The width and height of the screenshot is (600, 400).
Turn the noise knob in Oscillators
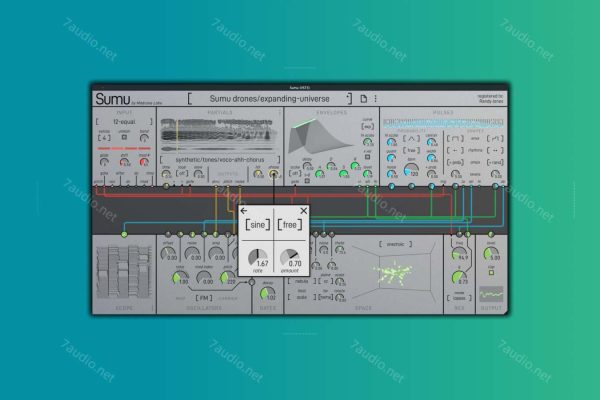click(192, 253)
